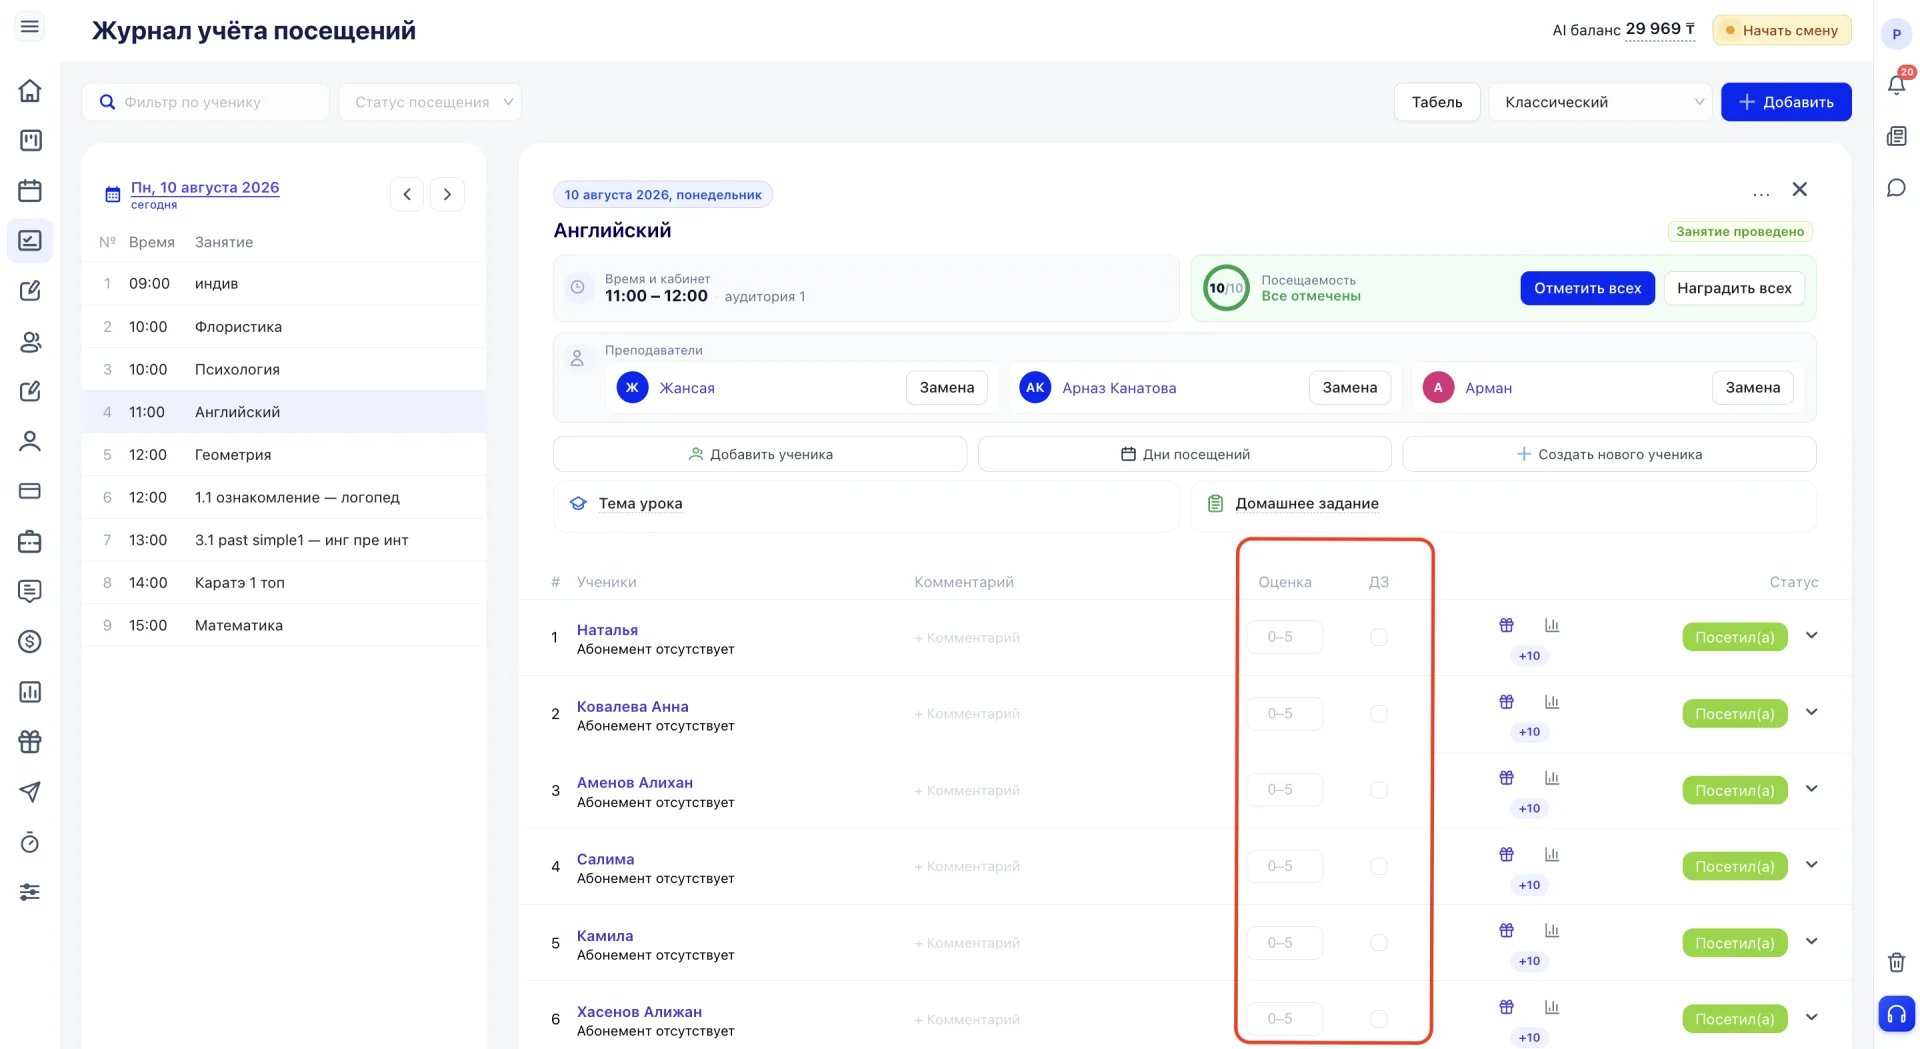The width and height of the screenshot is (1920, 1049).
Task: Open the headset support button
Action: [x=1896, y=1014]
